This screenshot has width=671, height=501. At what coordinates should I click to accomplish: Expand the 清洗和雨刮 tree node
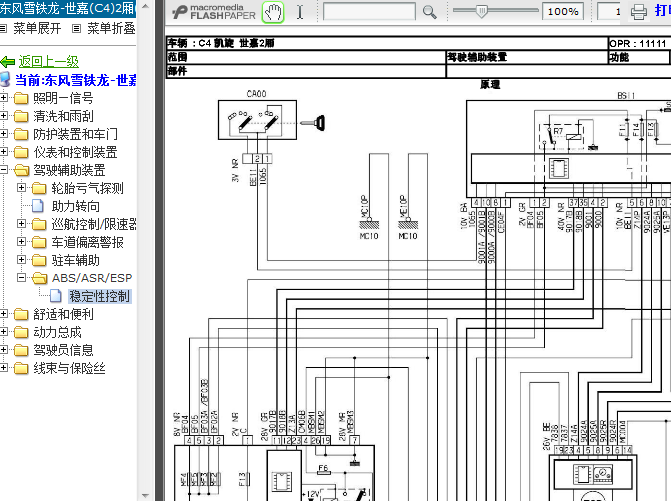point(3,116)
